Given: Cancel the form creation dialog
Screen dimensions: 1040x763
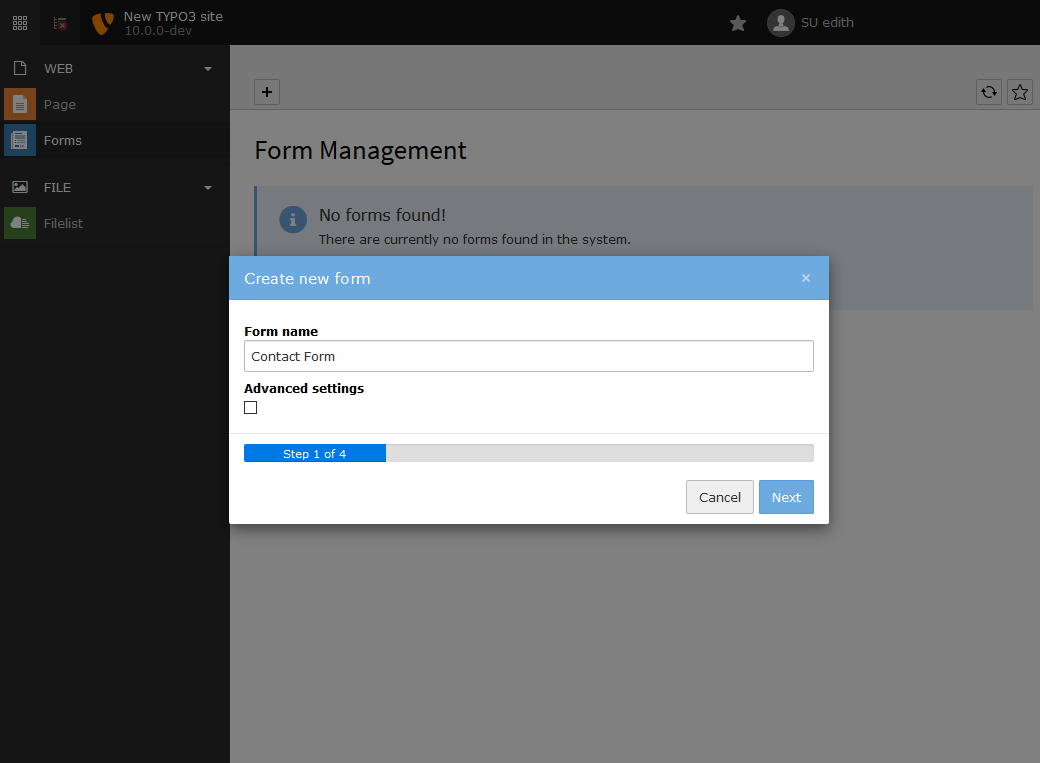Looking at the screenshot, I should click(x=719, y=497).
